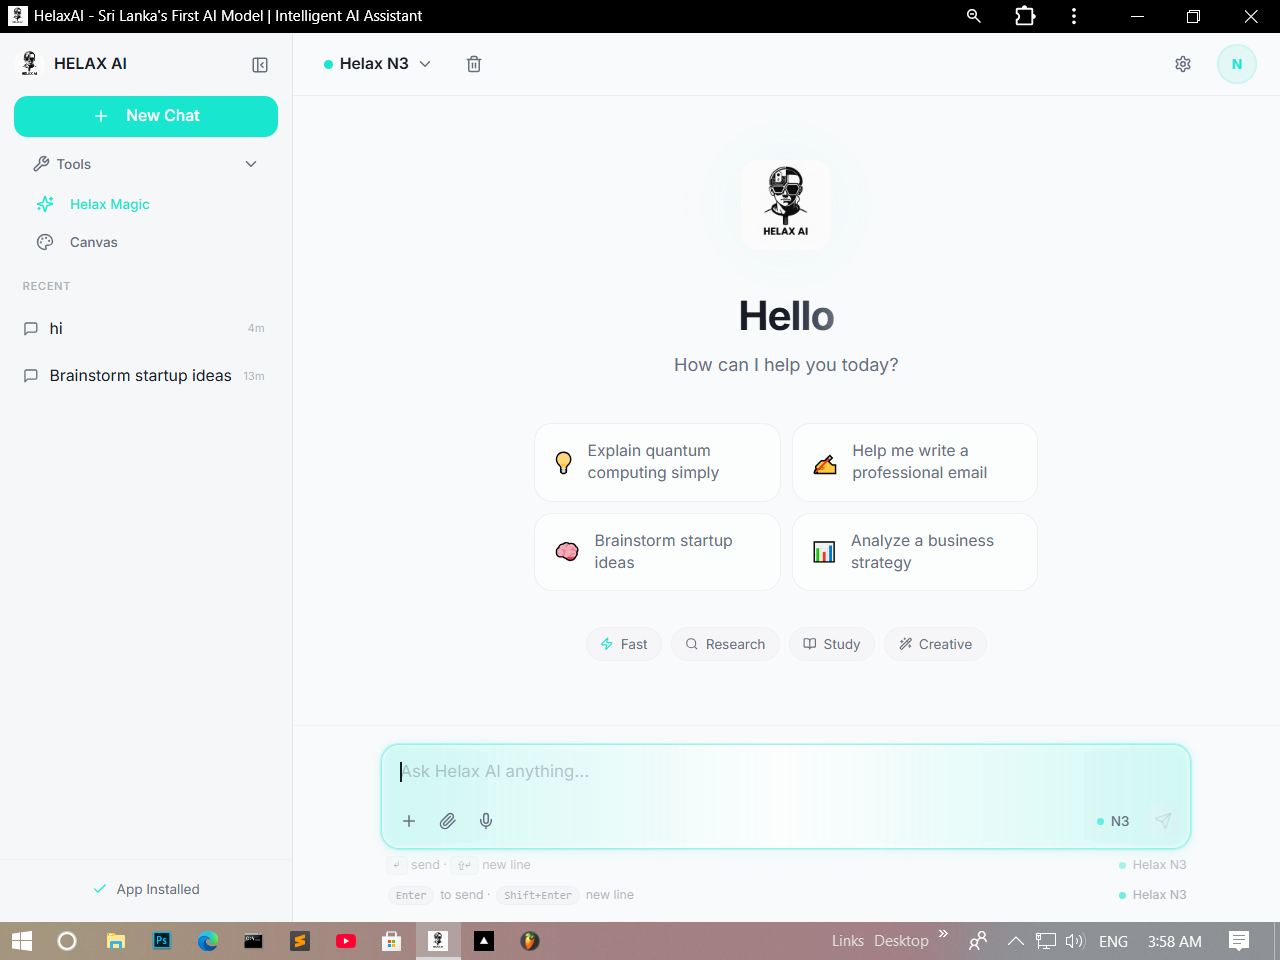Open Microsoft Store from the taskbar

pos(392,941)
